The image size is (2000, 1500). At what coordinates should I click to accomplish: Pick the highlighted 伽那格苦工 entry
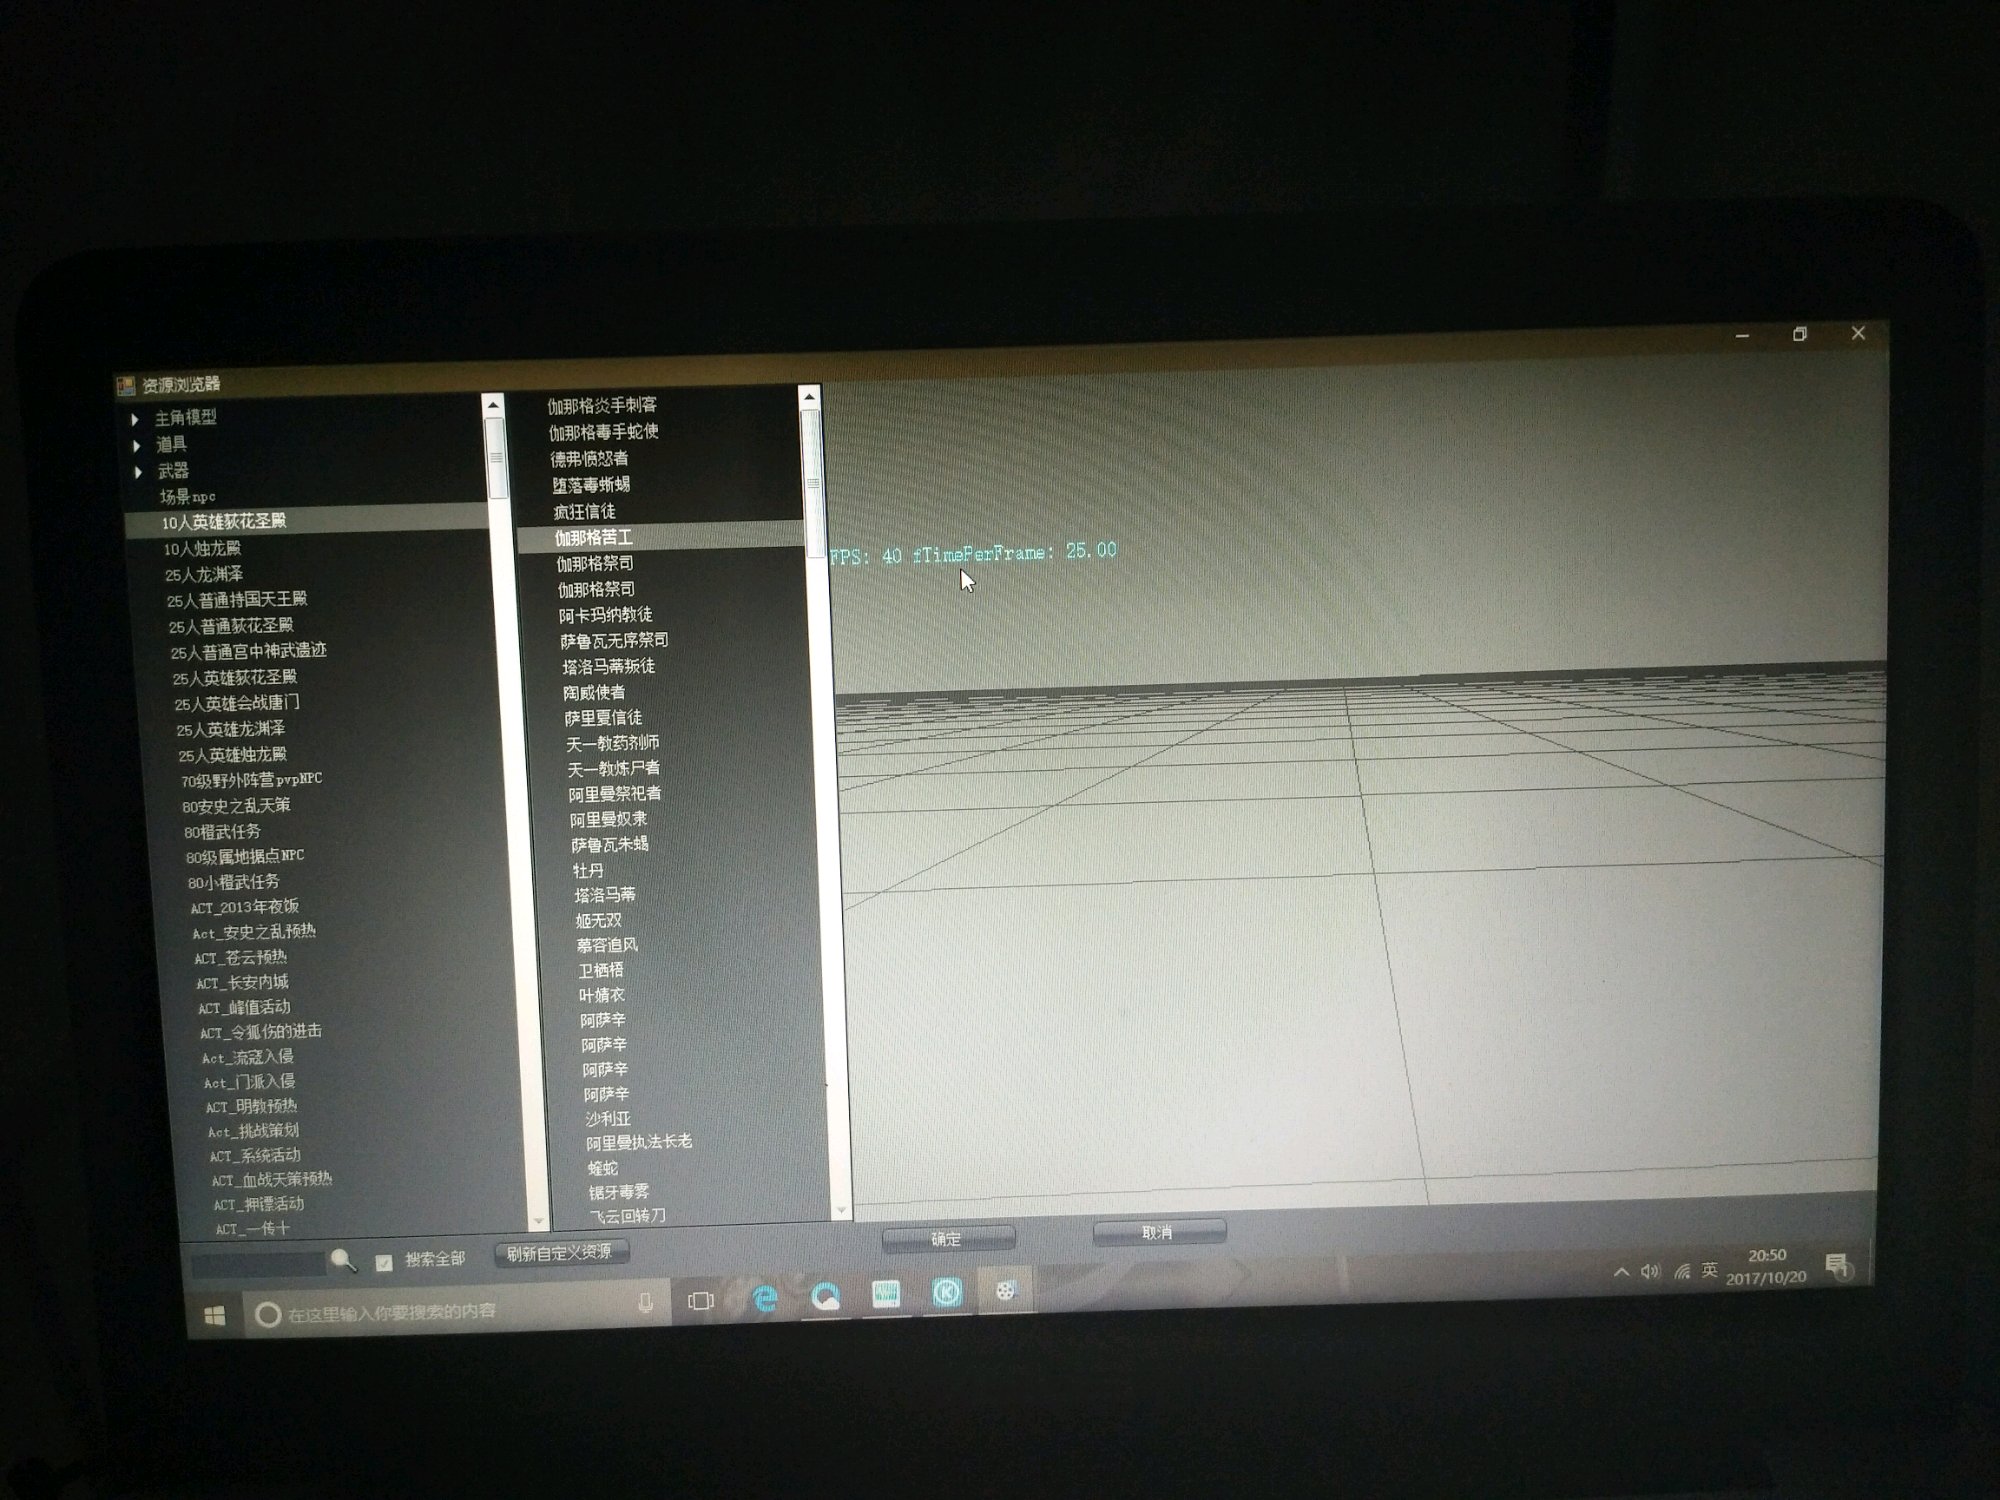coord(594,538)
